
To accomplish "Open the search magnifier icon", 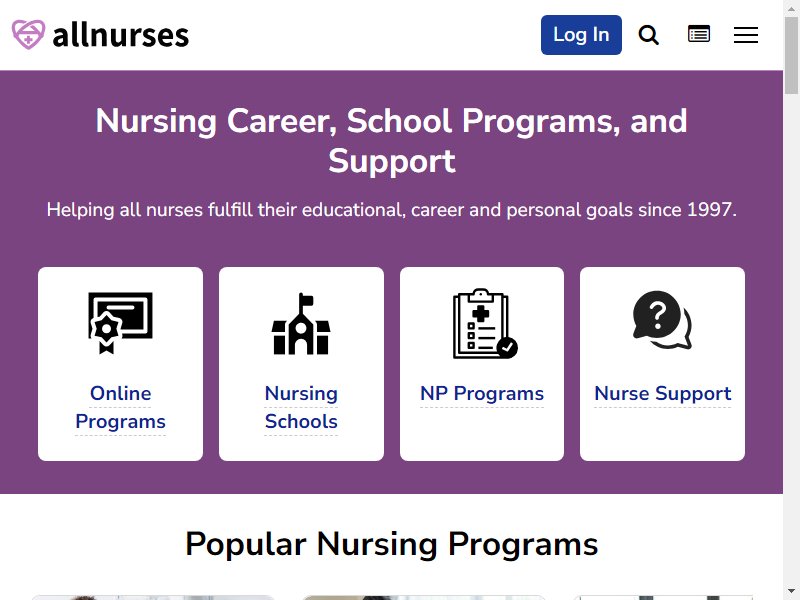I will tap(648, 35).
